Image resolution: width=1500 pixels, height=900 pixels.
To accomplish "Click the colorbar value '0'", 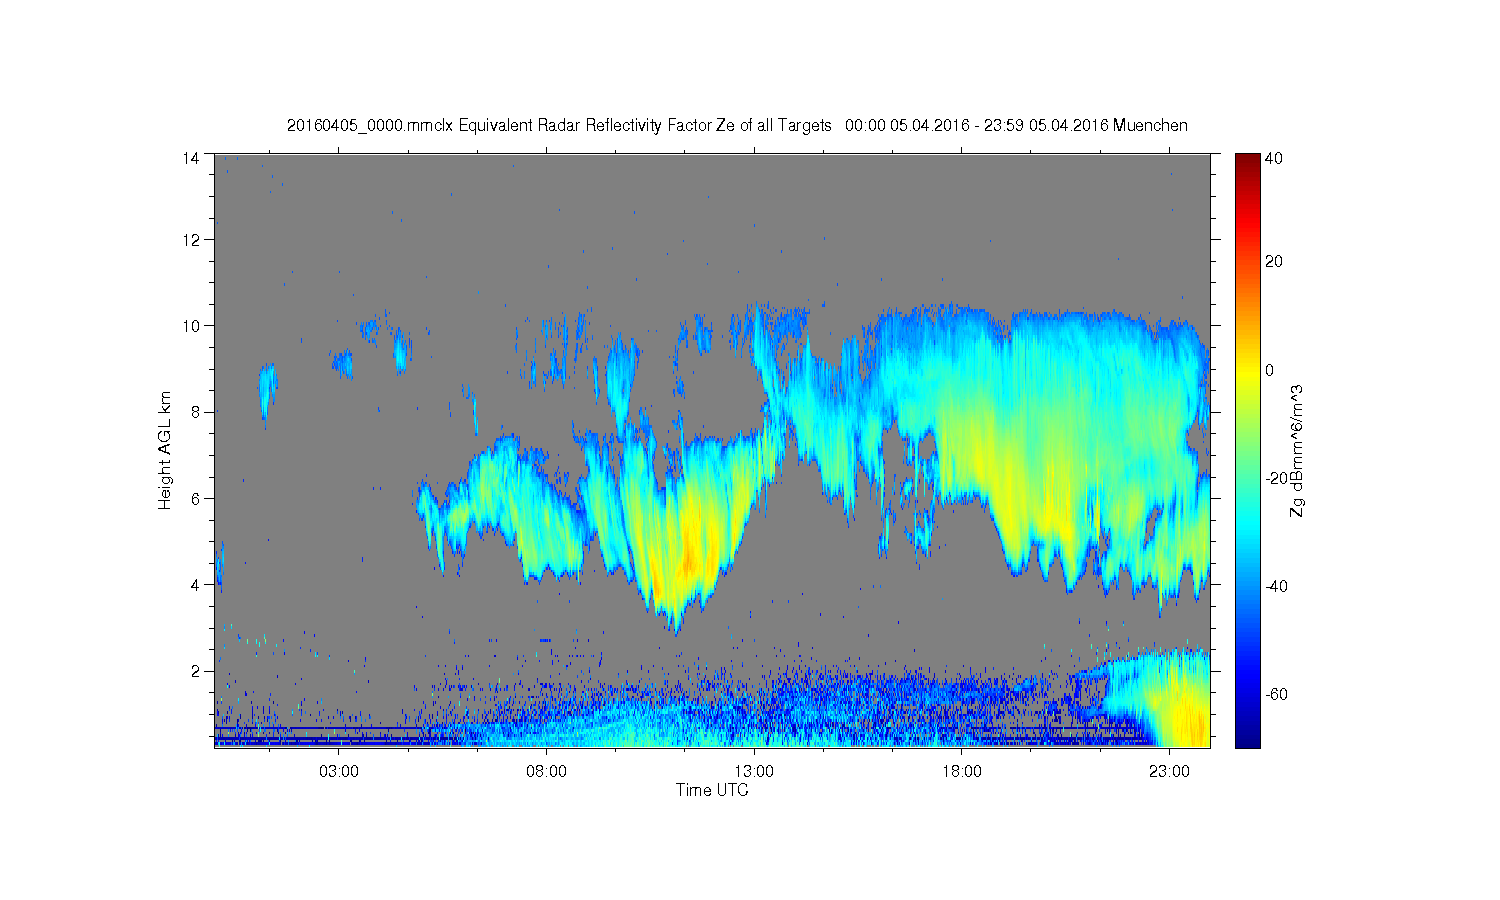I will click(x=1270, y=370).
